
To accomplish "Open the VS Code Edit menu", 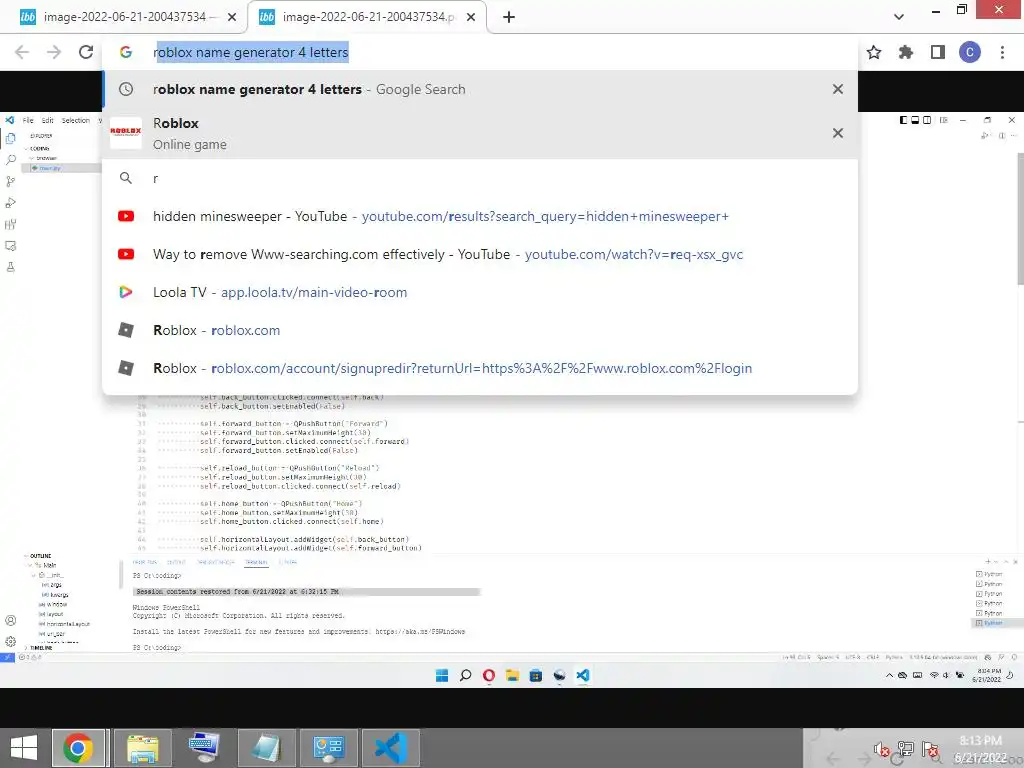I will click(x=48, y=120).
